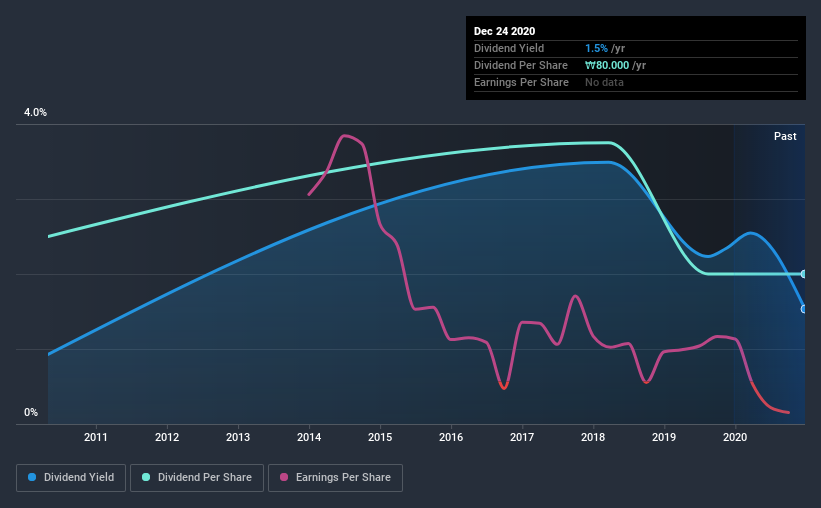Click the teal Dividend Per Share endpoint marker

click(x=803, y=274)
